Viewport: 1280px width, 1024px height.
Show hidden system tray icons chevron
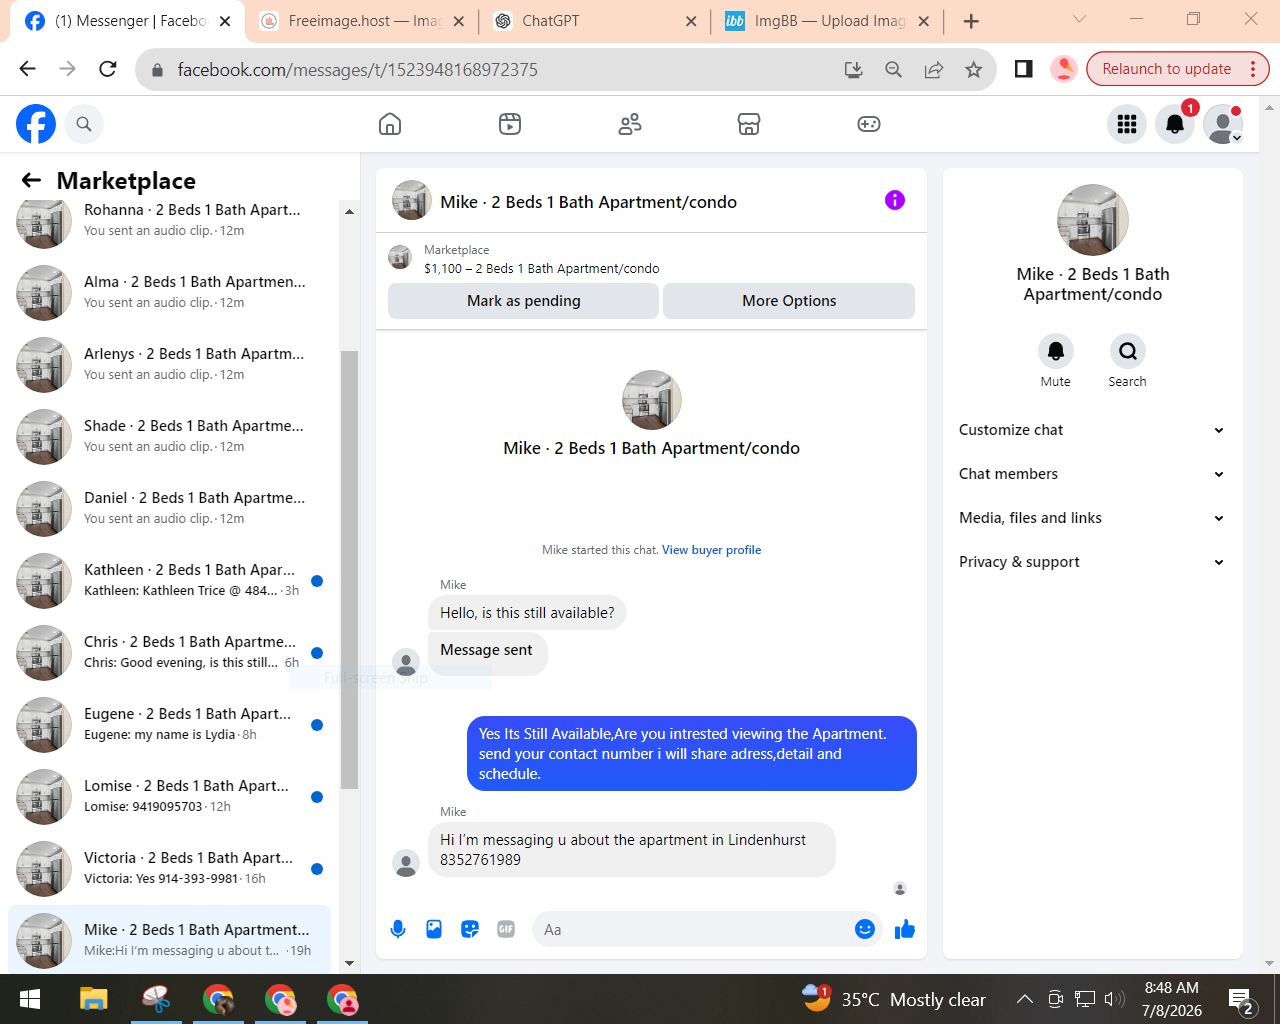click(x=1024, y=998)
